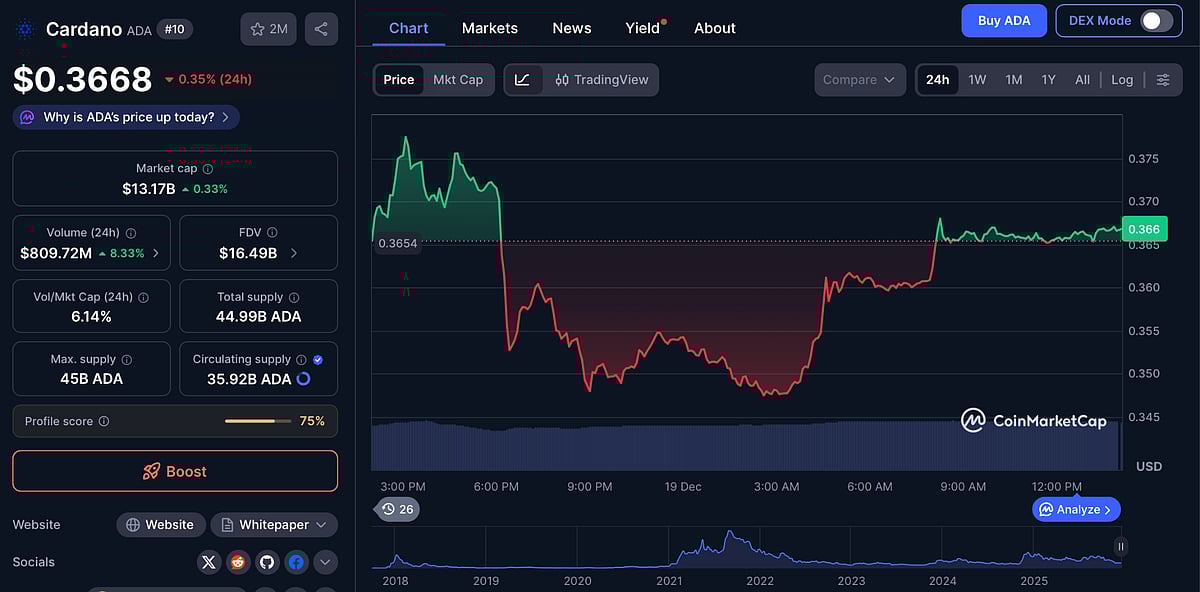The image size is (1200, 592).
Task: Open the Compare dropdown
Action: pos(860,79)
